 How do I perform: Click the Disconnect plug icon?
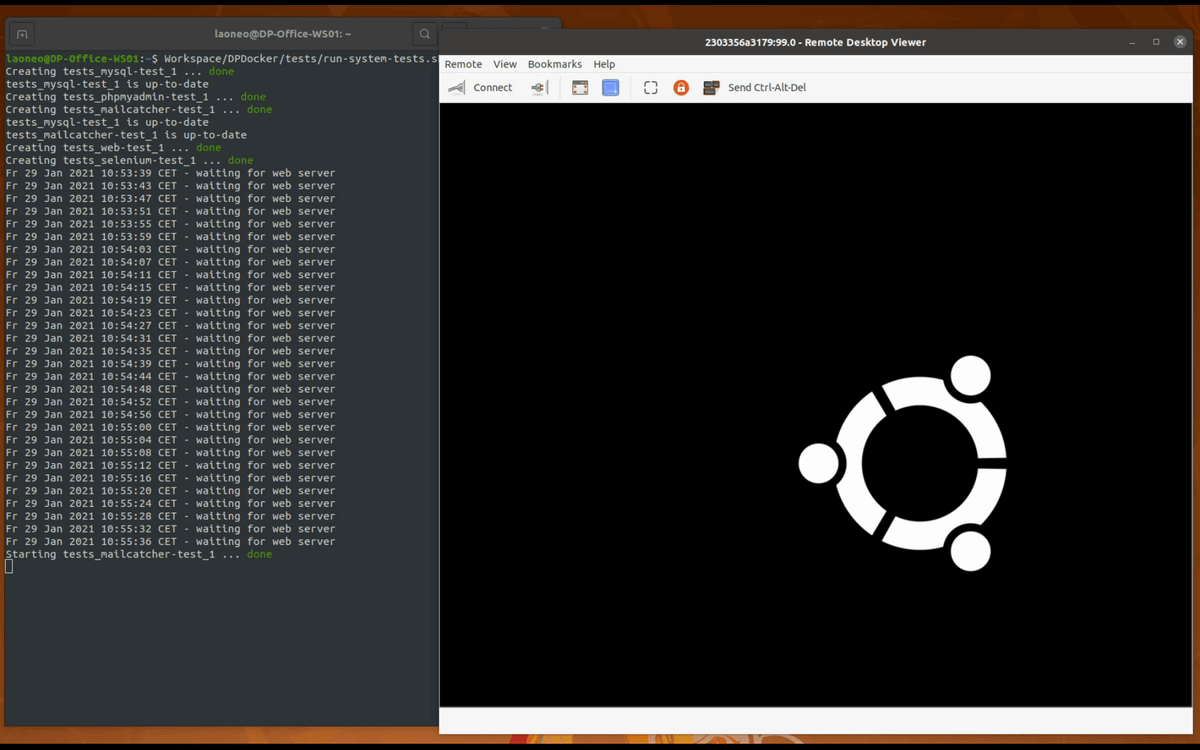pos(539,88)
